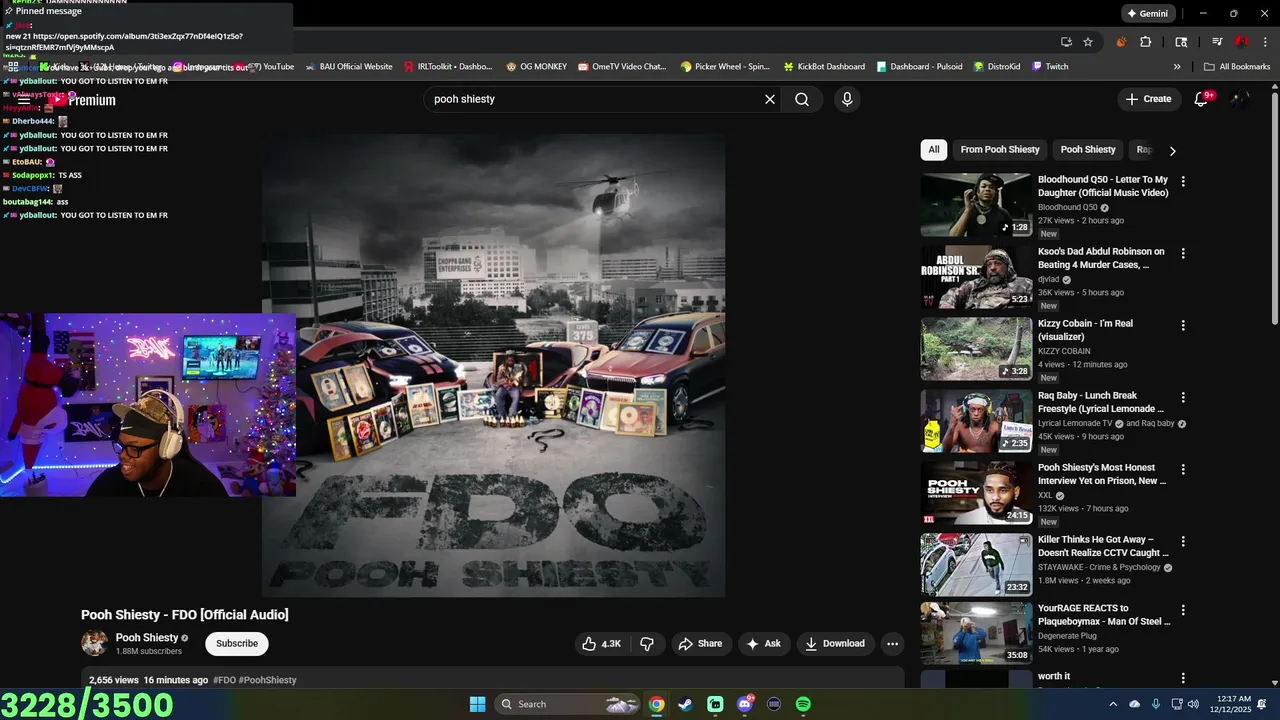The width and height of the screenshot is (1280, 720).
Task: Open options for Ksoo's Dad Abdul Robinson video
Action: pyautogui.click(x=1183, y=254)
